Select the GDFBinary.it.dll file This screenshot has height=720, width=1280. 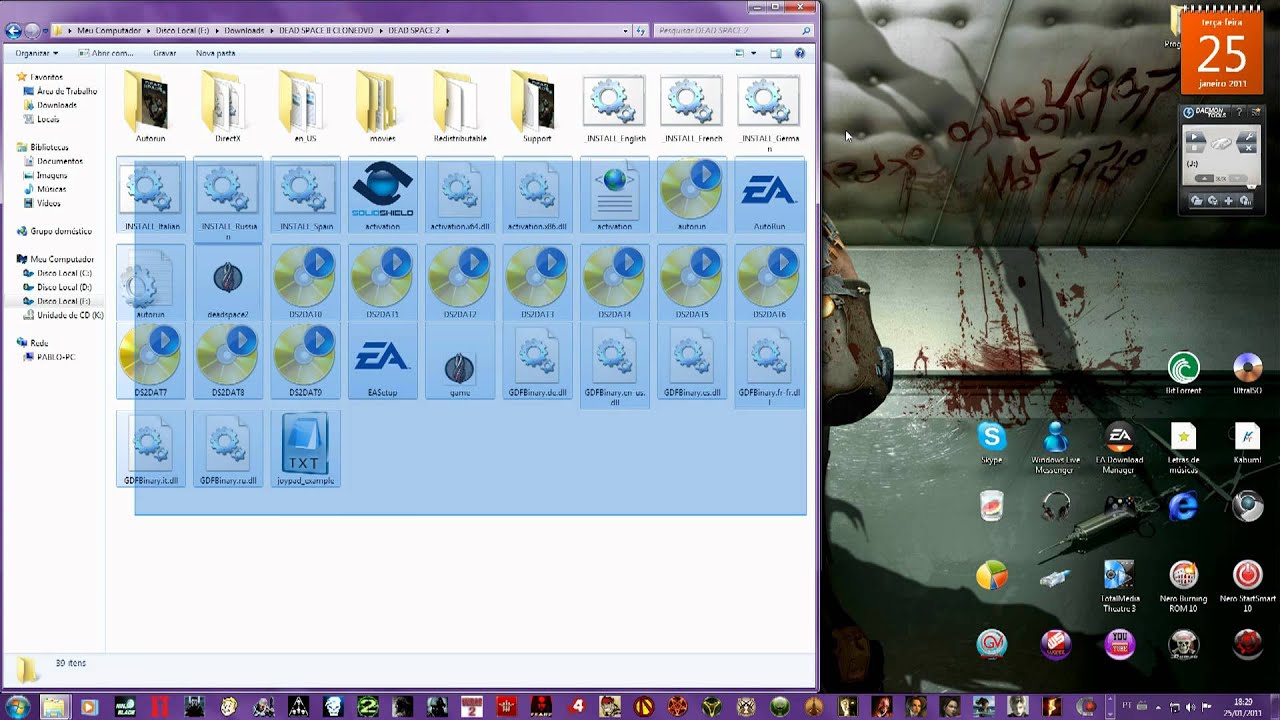click(x=150, y=450)
